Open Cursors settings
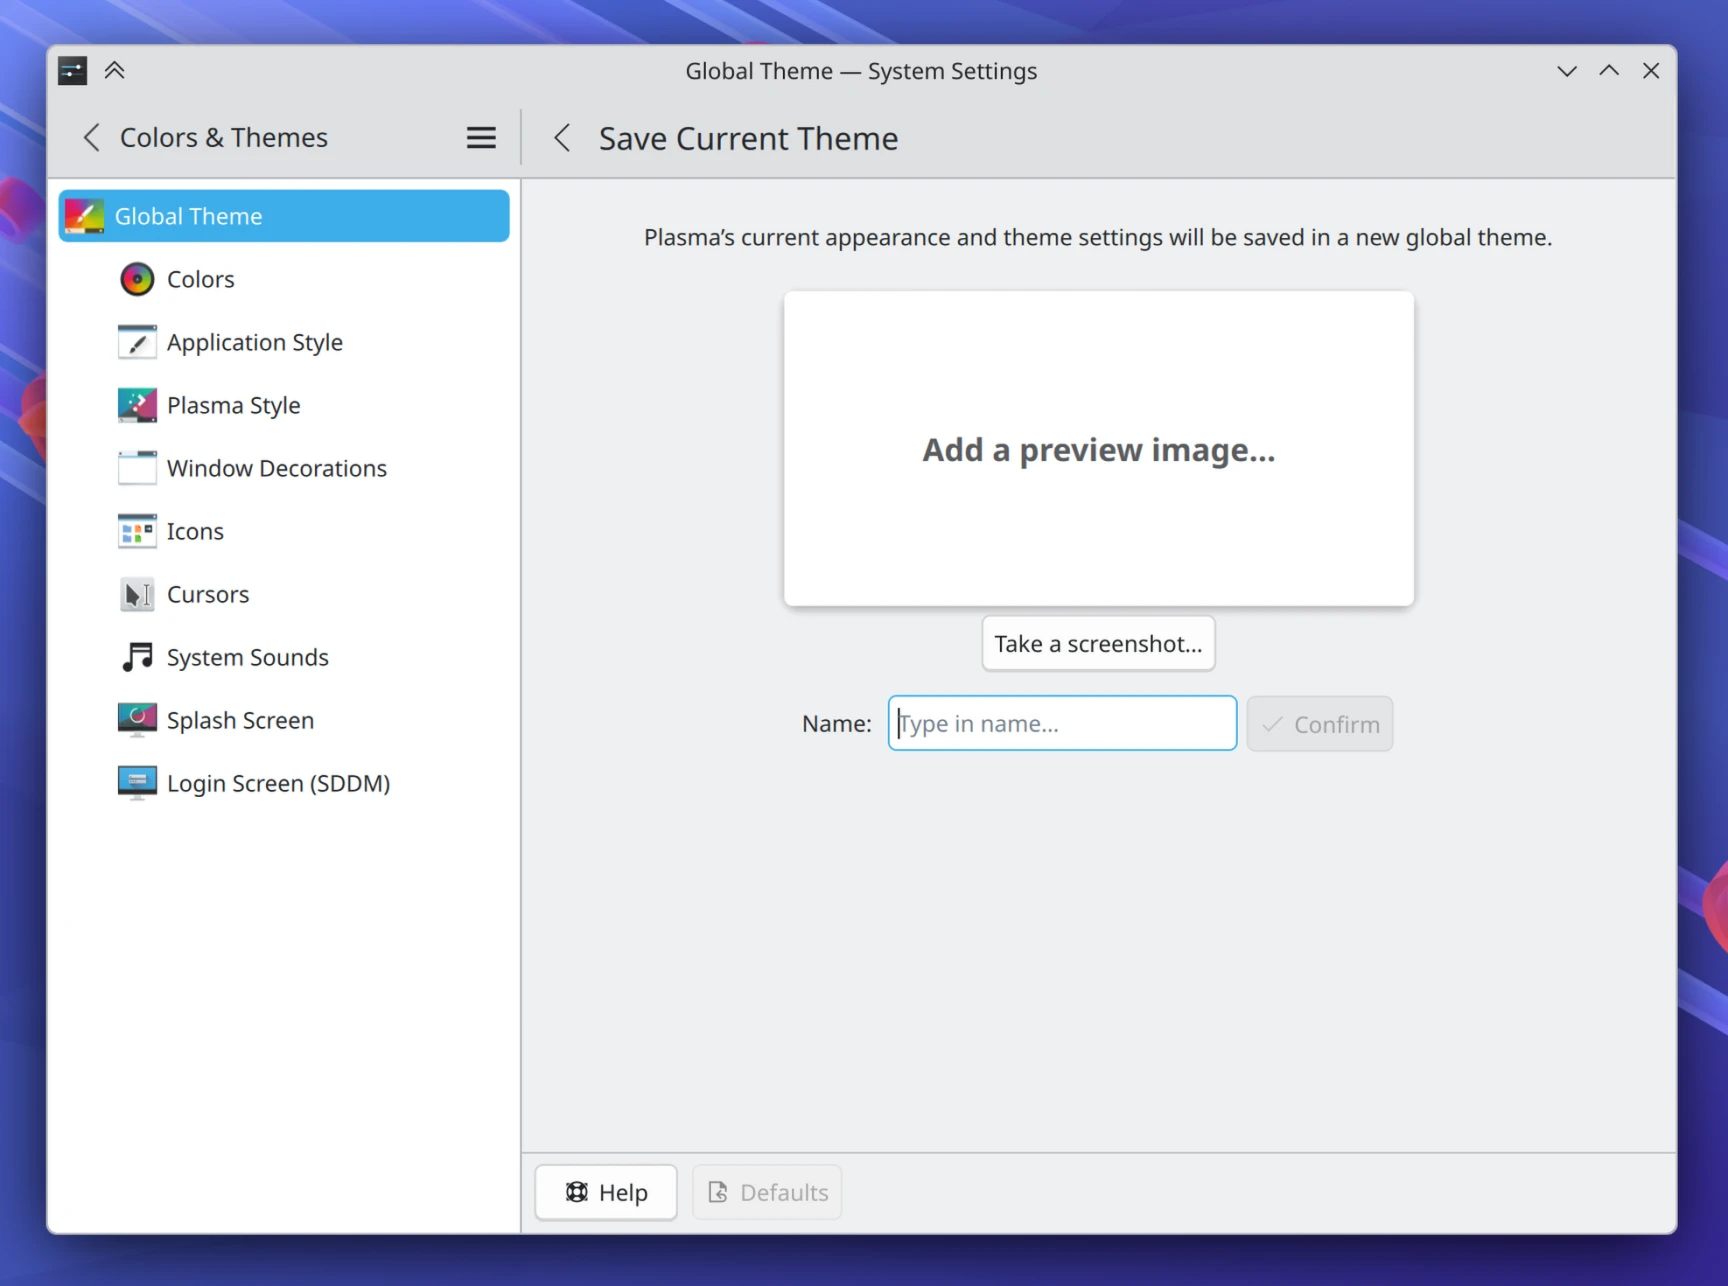Screen dimensions: 1728x1286 [208, 594]
